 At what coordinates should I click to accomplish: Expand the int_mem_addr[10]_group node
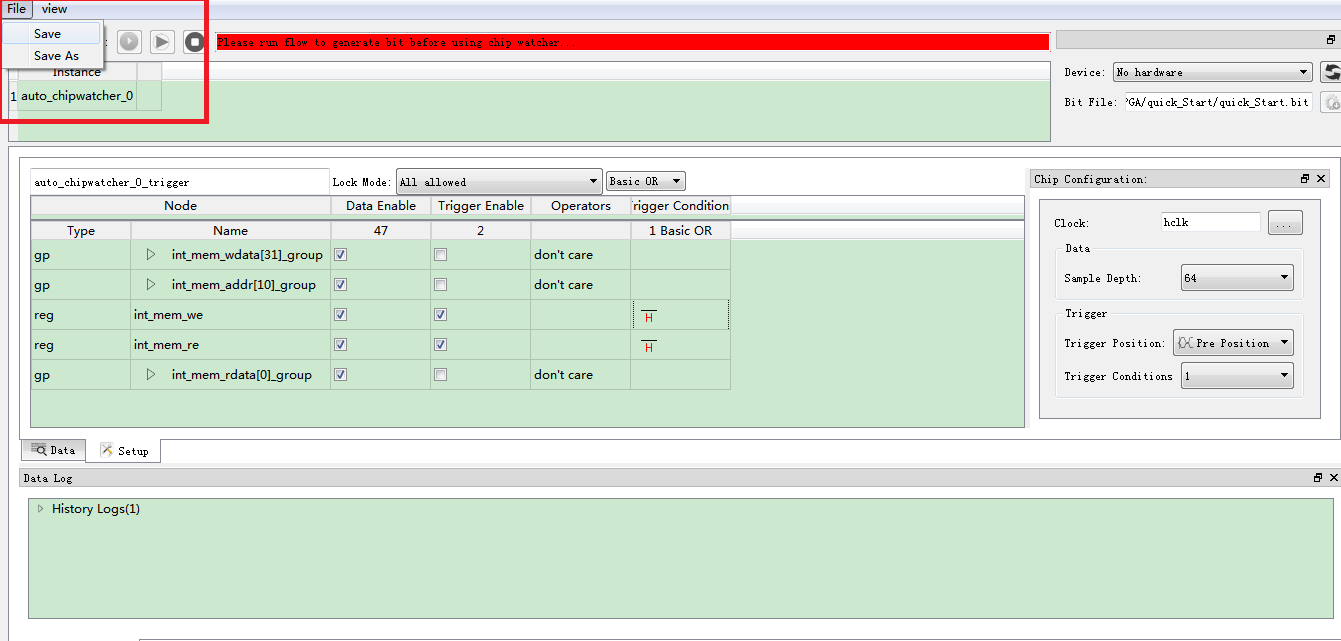coord(151,285)
